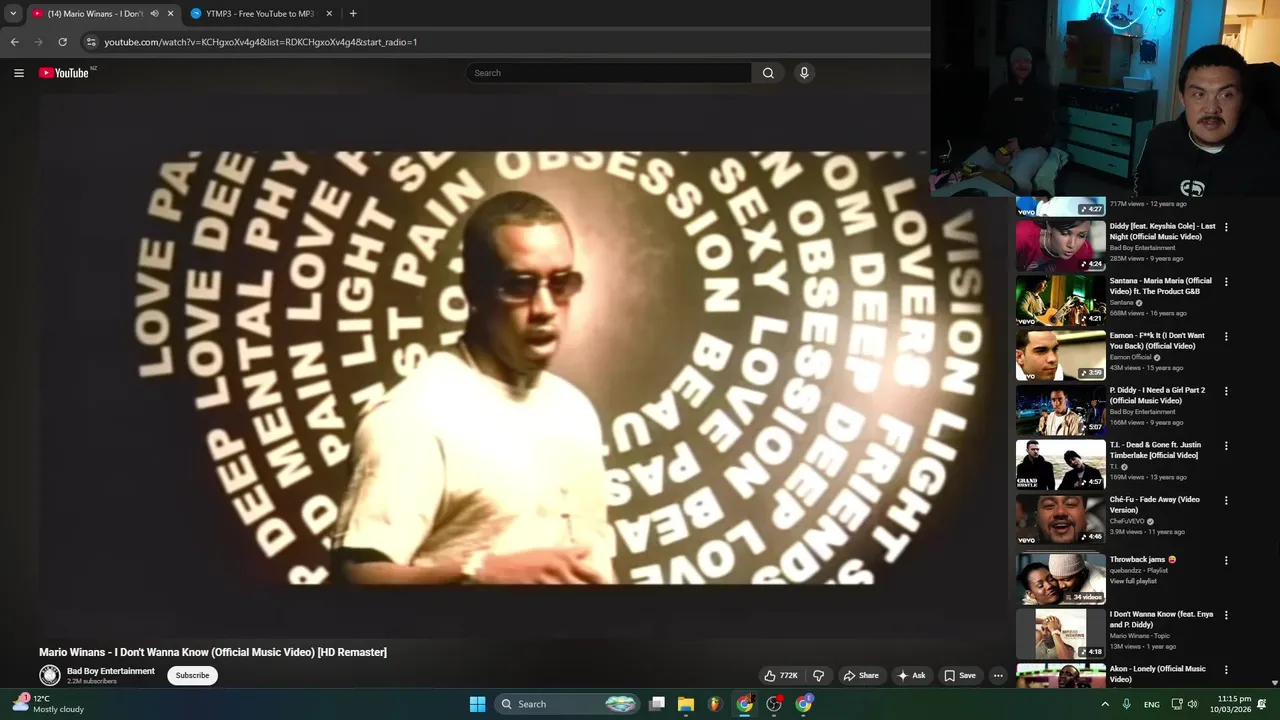The width and height of the screenshot is (1280, 720).
Task: Open options for I Need a Girl Part 2
Action: coord(1226,391)
